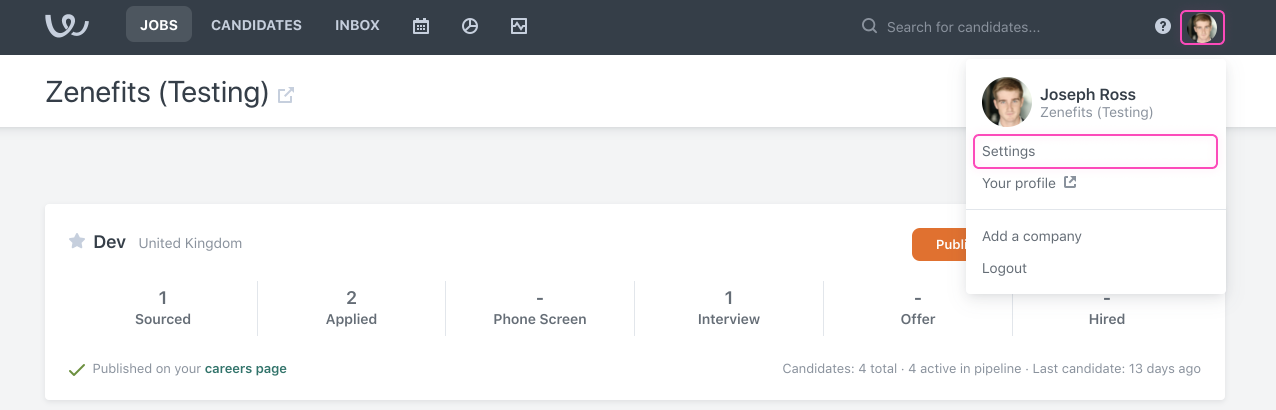Choose Logout in the account menu
Screen dimensions: 1276x410
pos(1004,268)
